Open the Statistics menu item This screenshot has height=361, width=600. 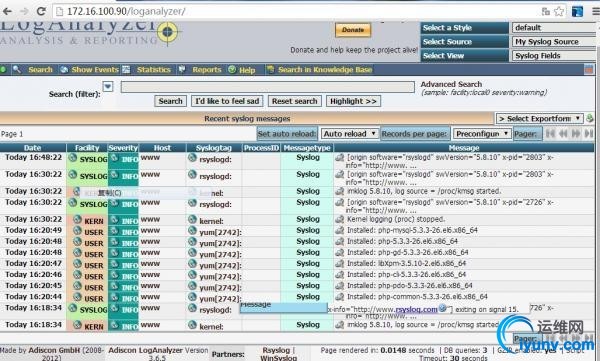(153, 70)
